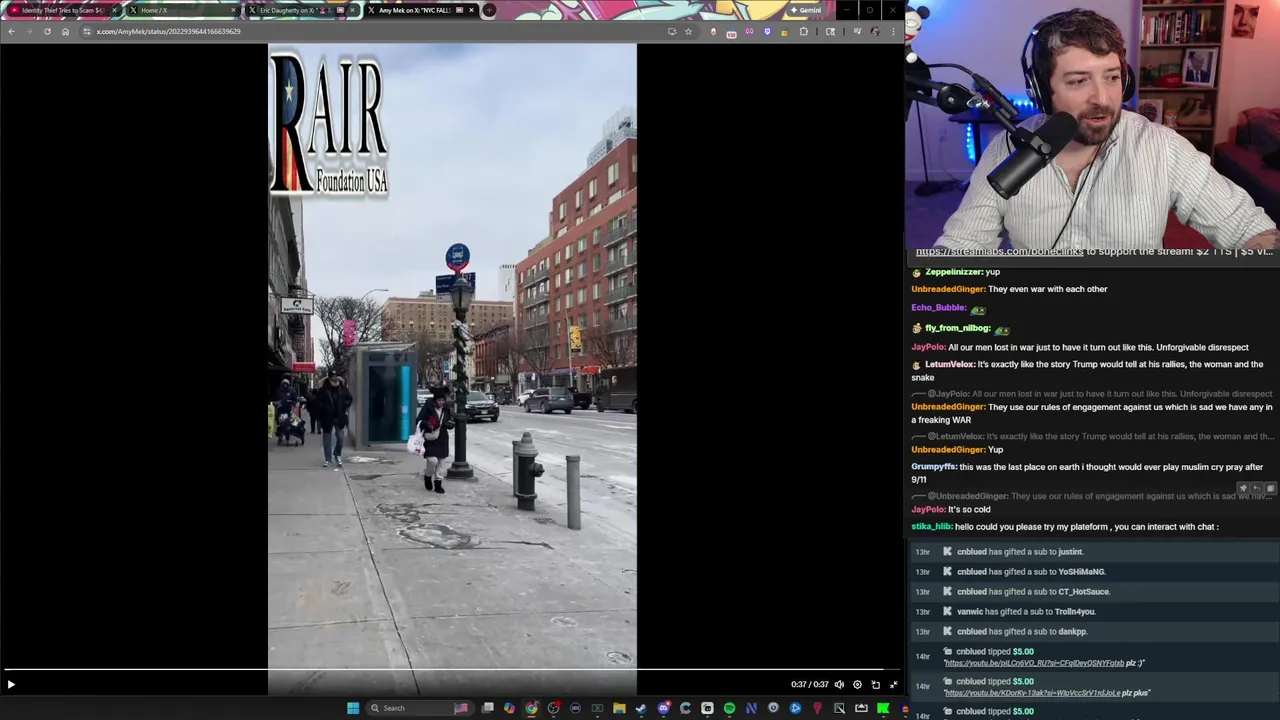Image resolution: width=1280 pixels, height=720 pixels.
Task: Click Zeppelinizzer username in chat
Action: [x=954, y=272]
